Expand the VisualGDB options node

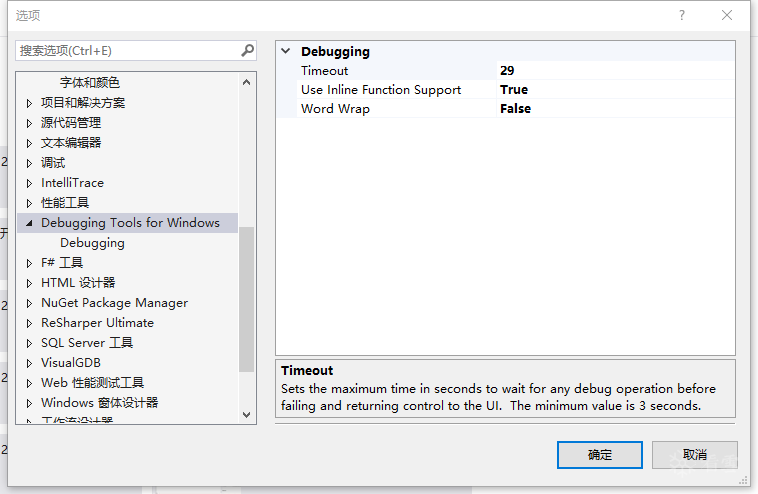[x=29, y=363]
